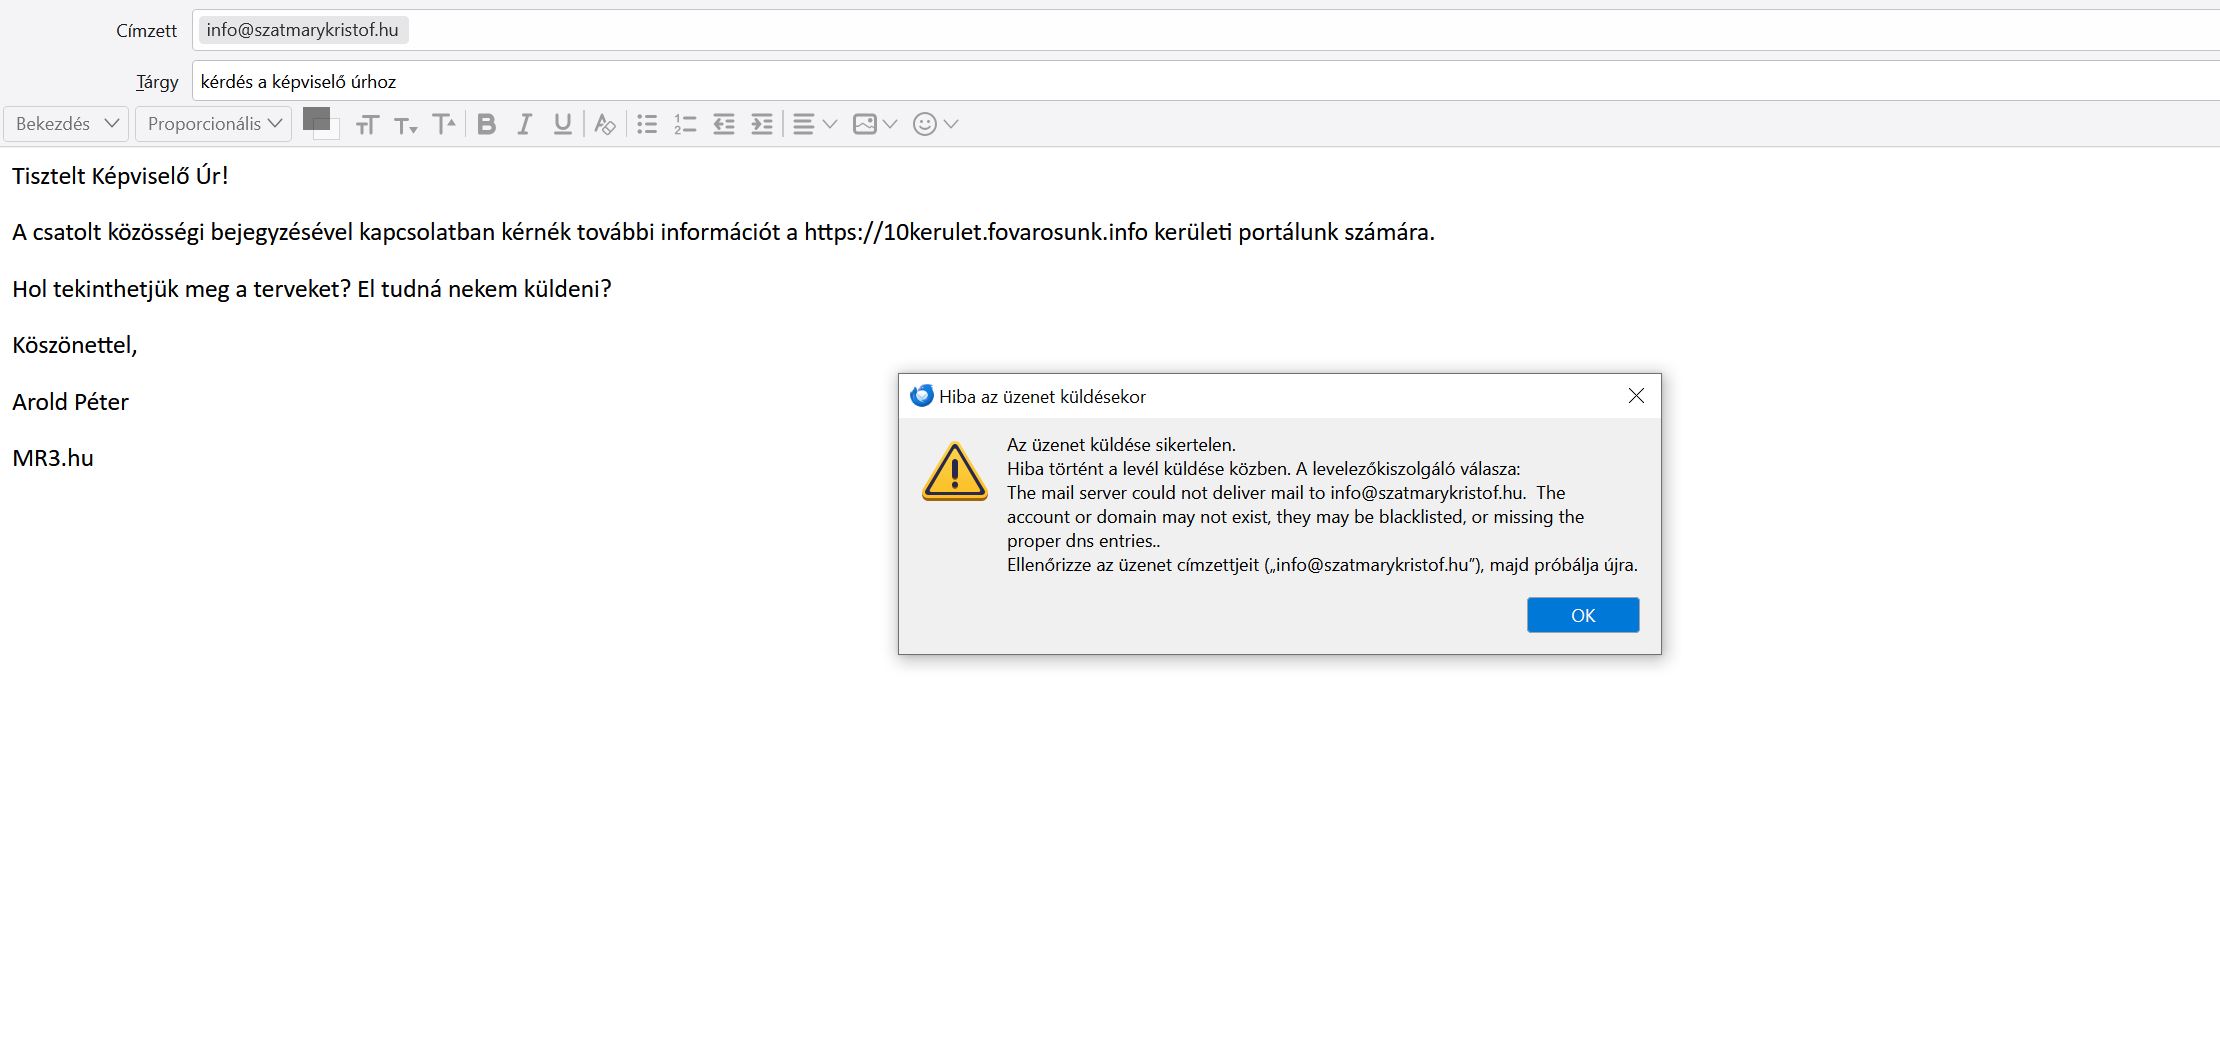Toggle bold text formatting
Viewport: 2220px width, 1050px height.
[x=487, y=124]
